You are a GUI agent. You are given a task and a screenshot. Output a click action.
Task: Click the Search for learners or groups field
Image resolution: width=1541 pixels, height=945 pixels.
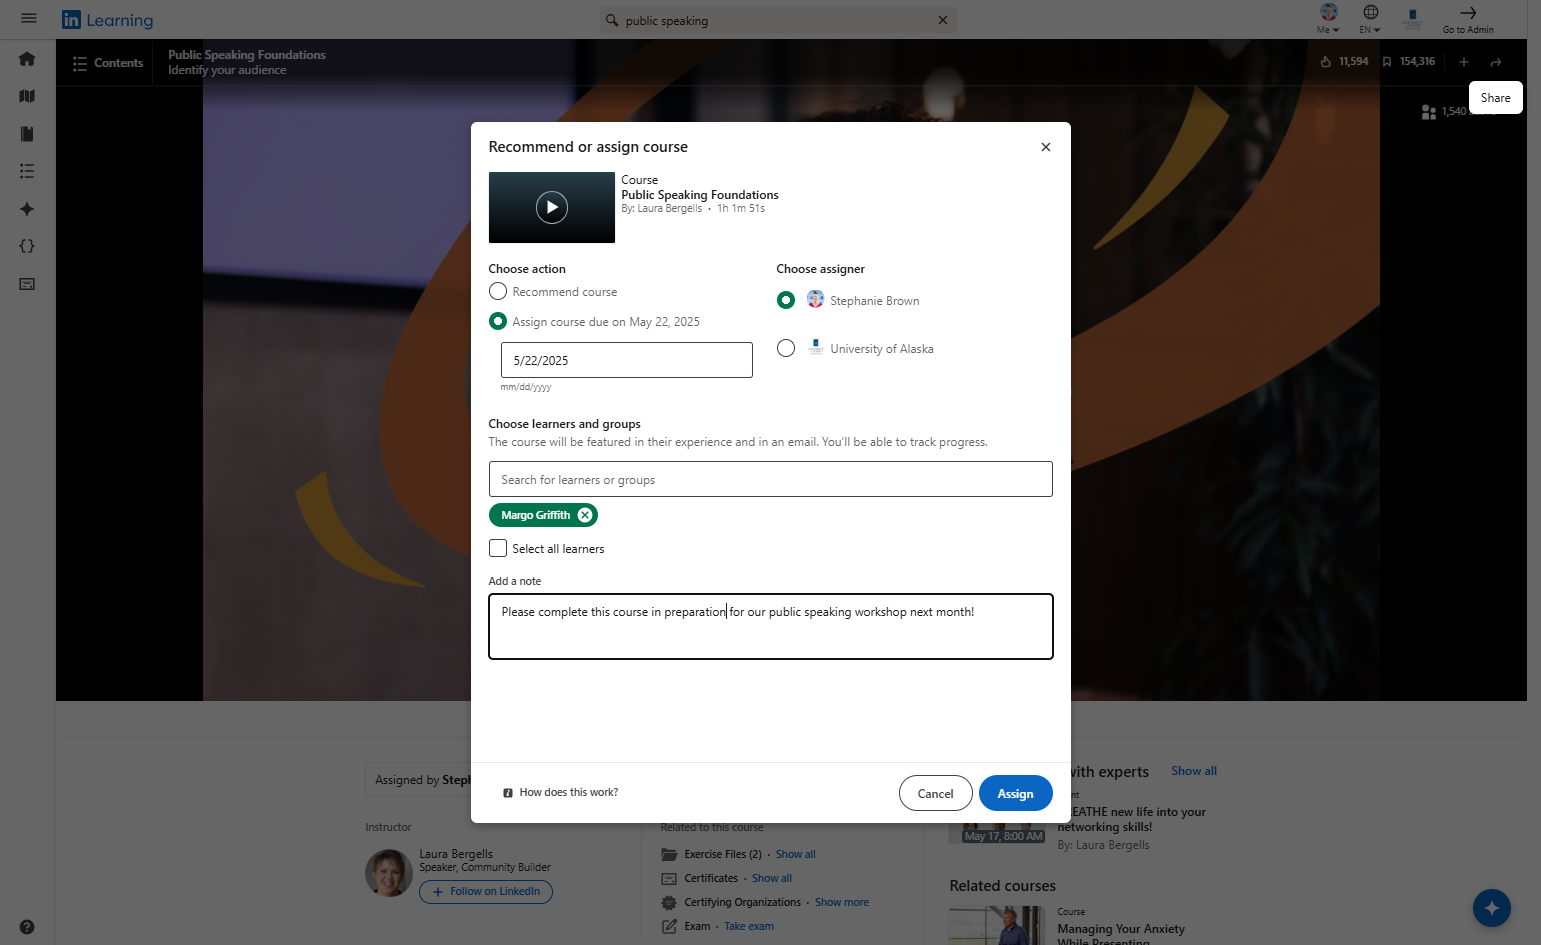(771, 479)
